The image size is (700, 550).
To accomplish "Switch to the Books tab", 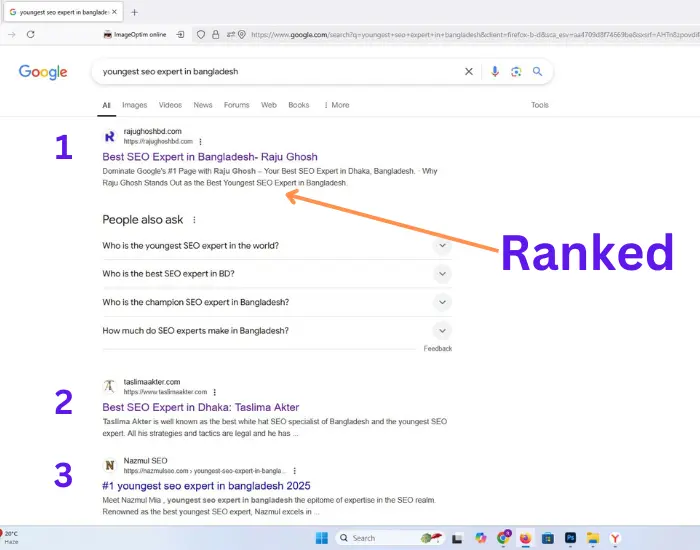I will click(299, 105).
